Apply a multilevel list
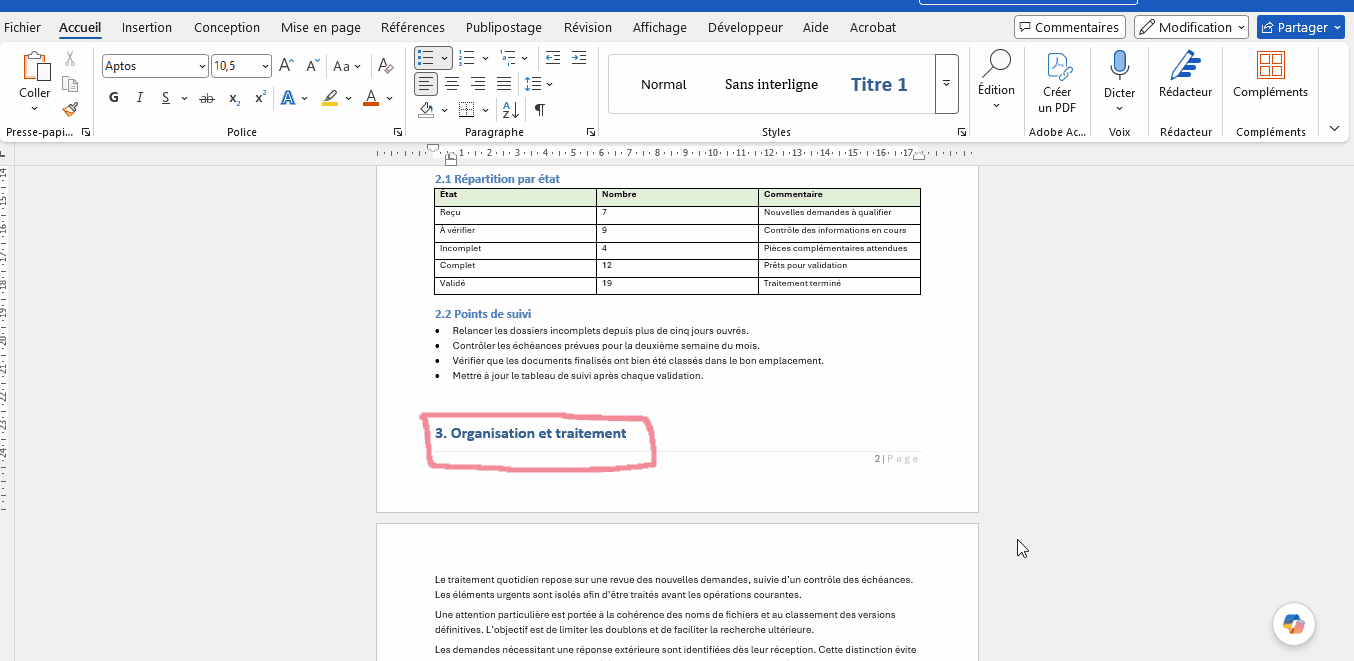This screenshot has height=661, width=1354. [x=508, y=57]
